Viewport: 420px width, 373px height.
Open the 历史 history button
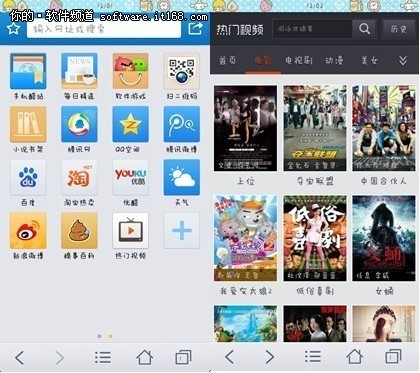[398, 29]
